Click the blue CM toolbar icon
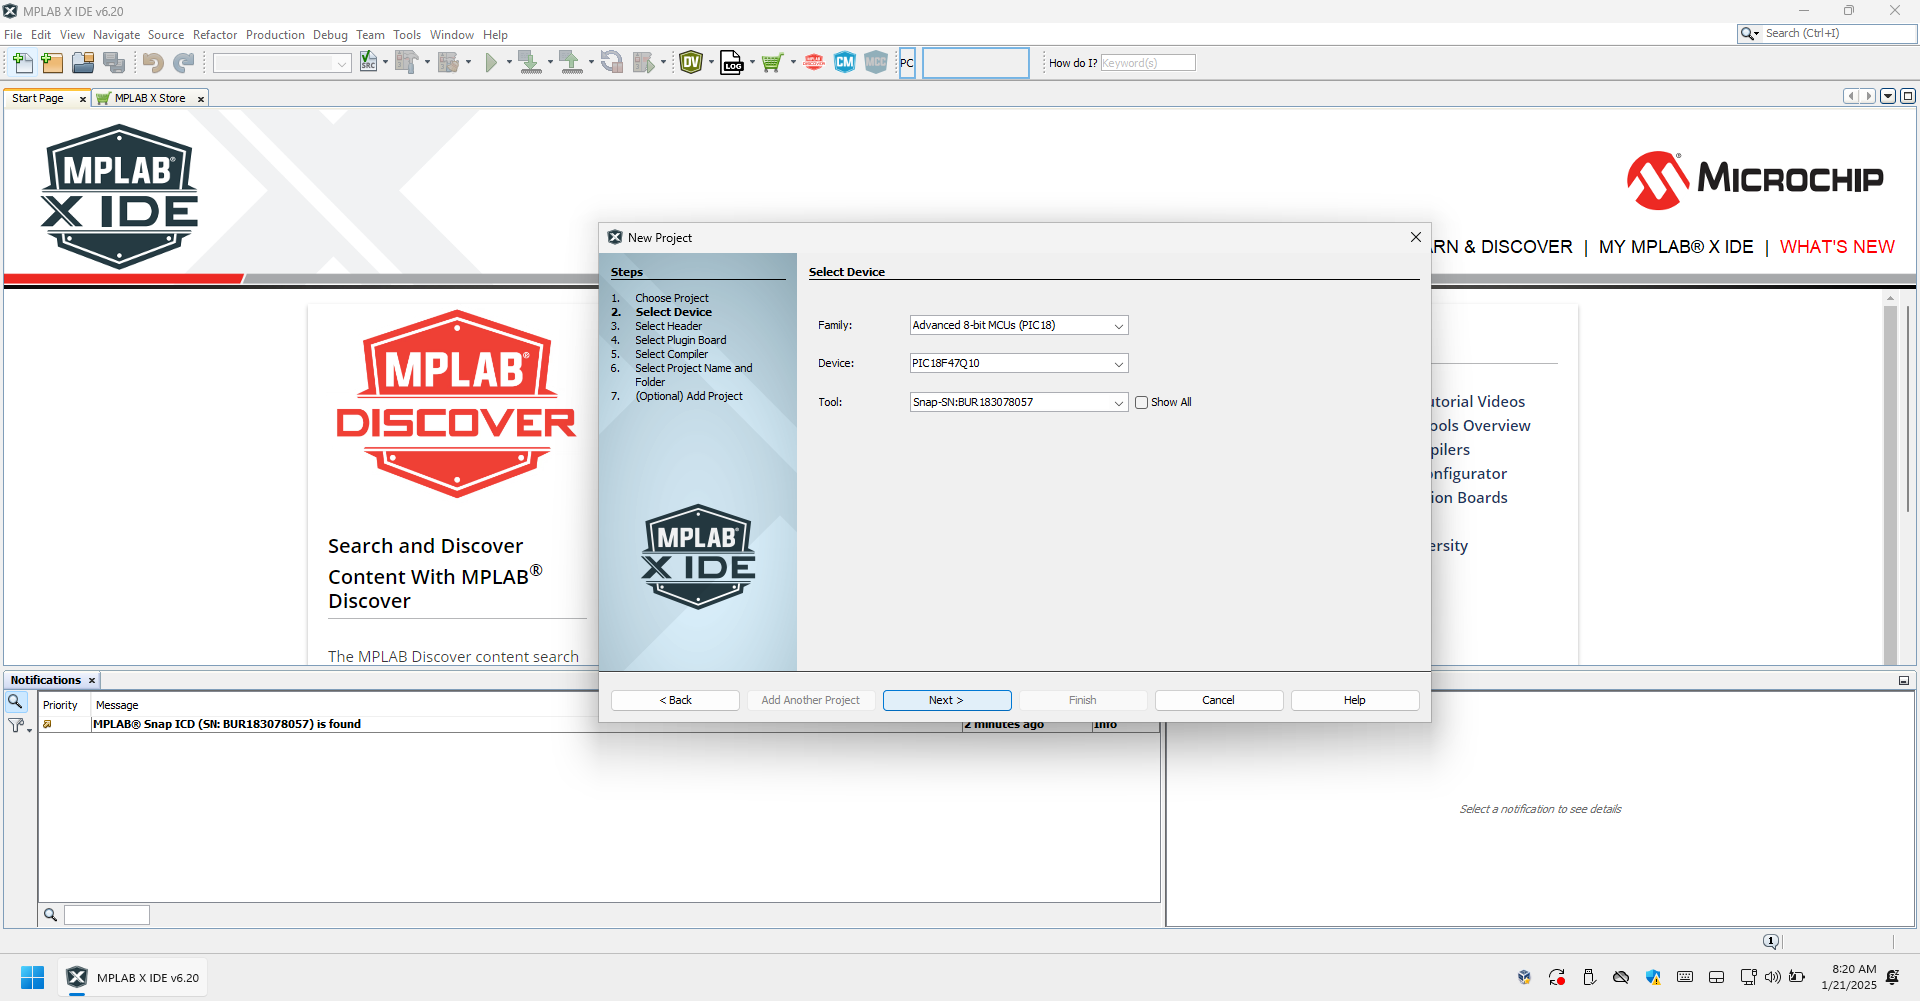 click(845, 63)
